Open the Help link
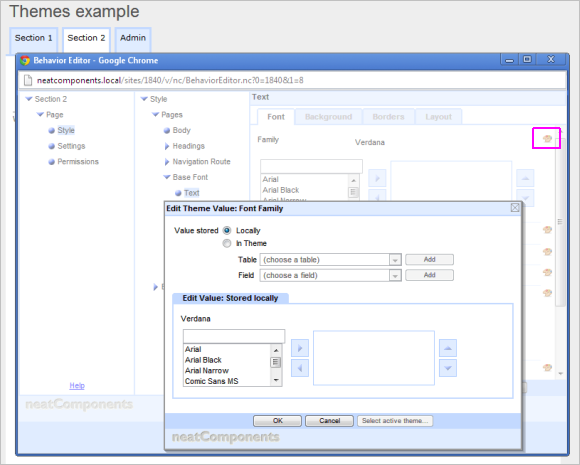The height and width of the screenshot is (465, 580). pos(77,385)
